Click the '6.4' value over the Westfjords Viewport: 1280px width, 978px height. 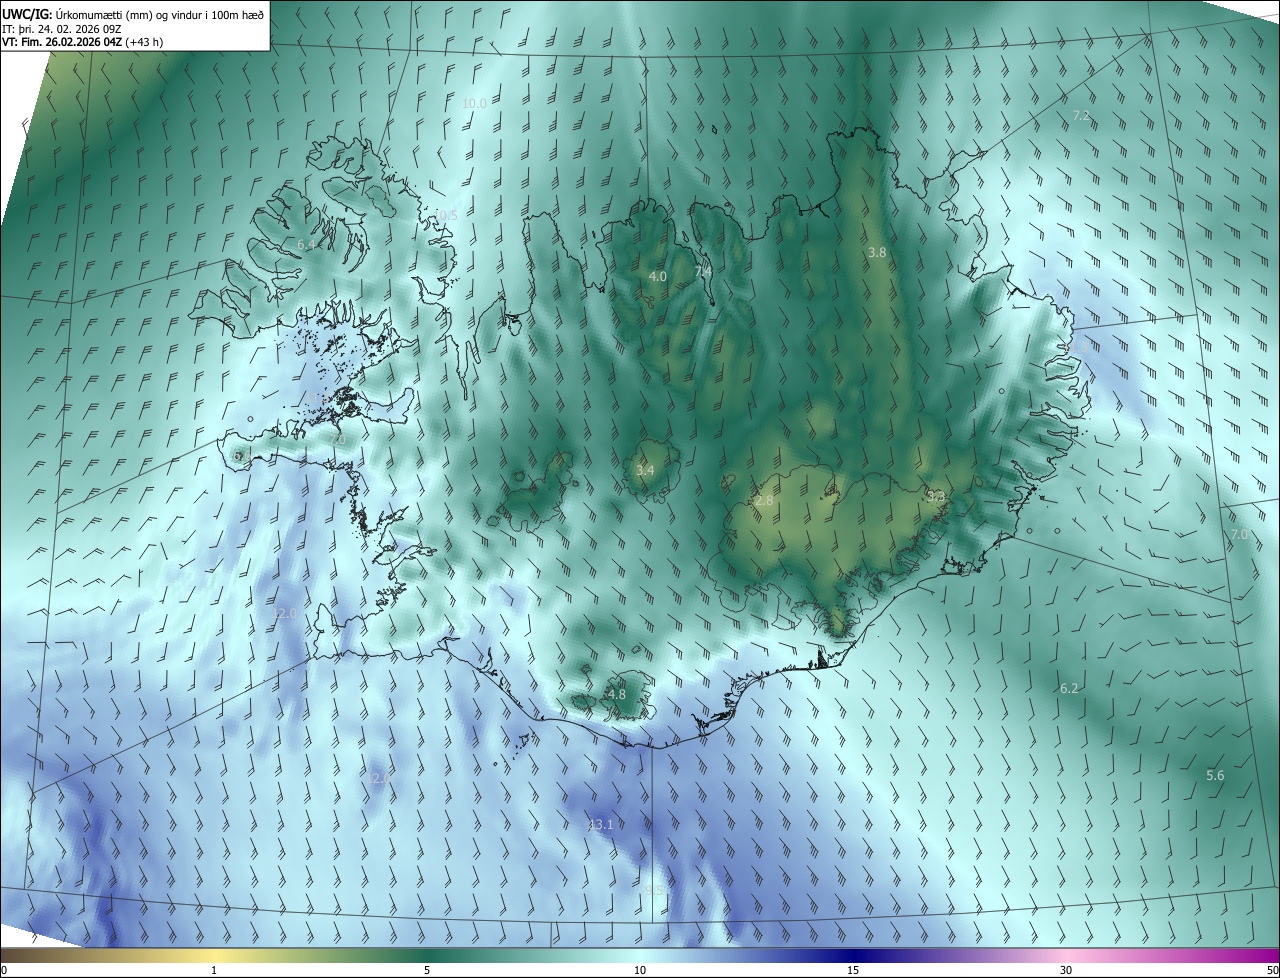pyautogui.click(x=306, y=244)
